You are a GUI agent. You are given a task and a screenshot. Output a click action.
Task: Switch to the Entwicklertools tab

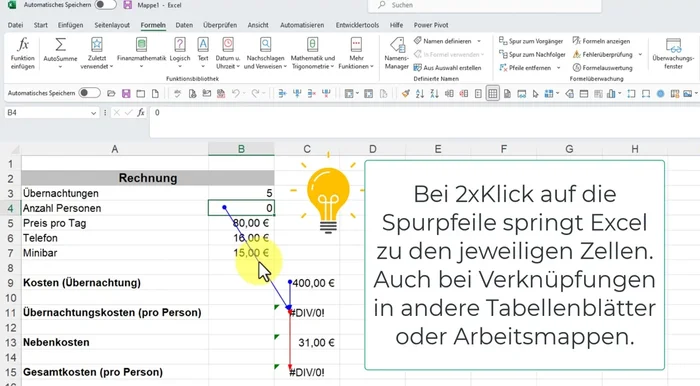(357, 25)
